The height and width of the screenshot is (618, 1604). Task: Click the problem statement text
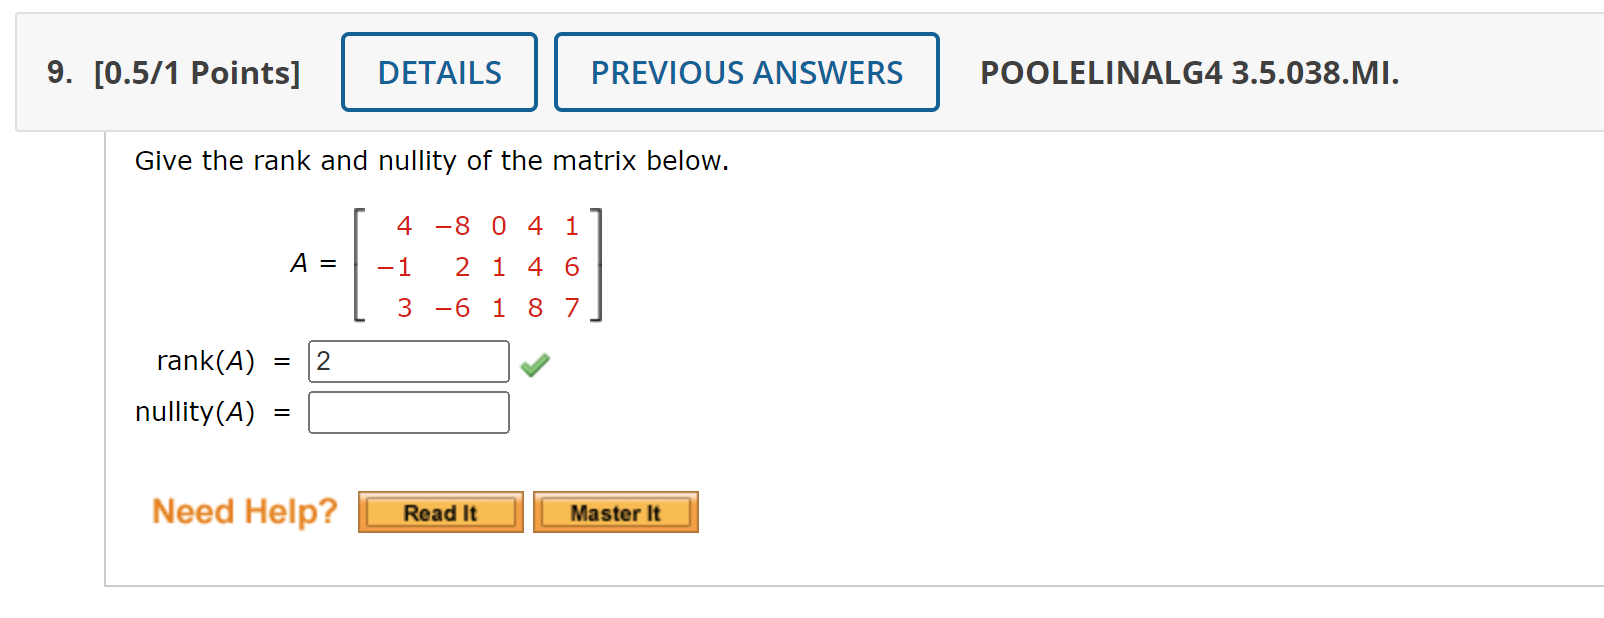point(432,160)
